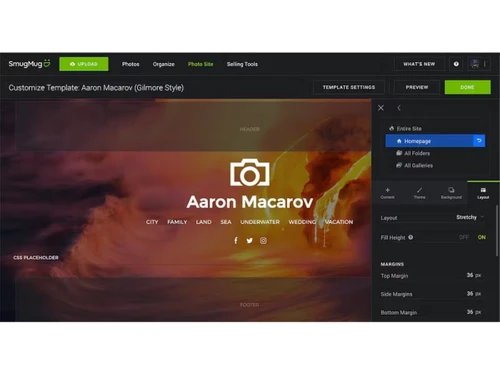
Task: Open the Organize menu
Action: pos(163,64)
